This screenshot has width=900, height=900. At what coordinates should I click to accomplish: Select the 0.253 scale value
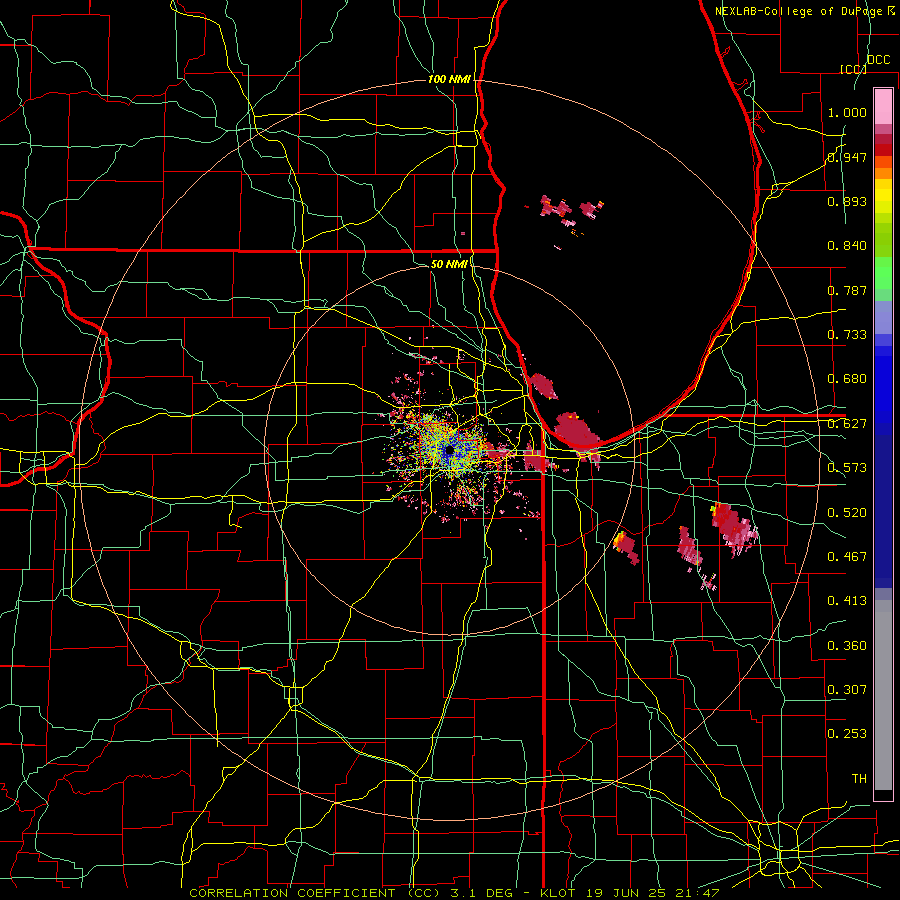847,734
